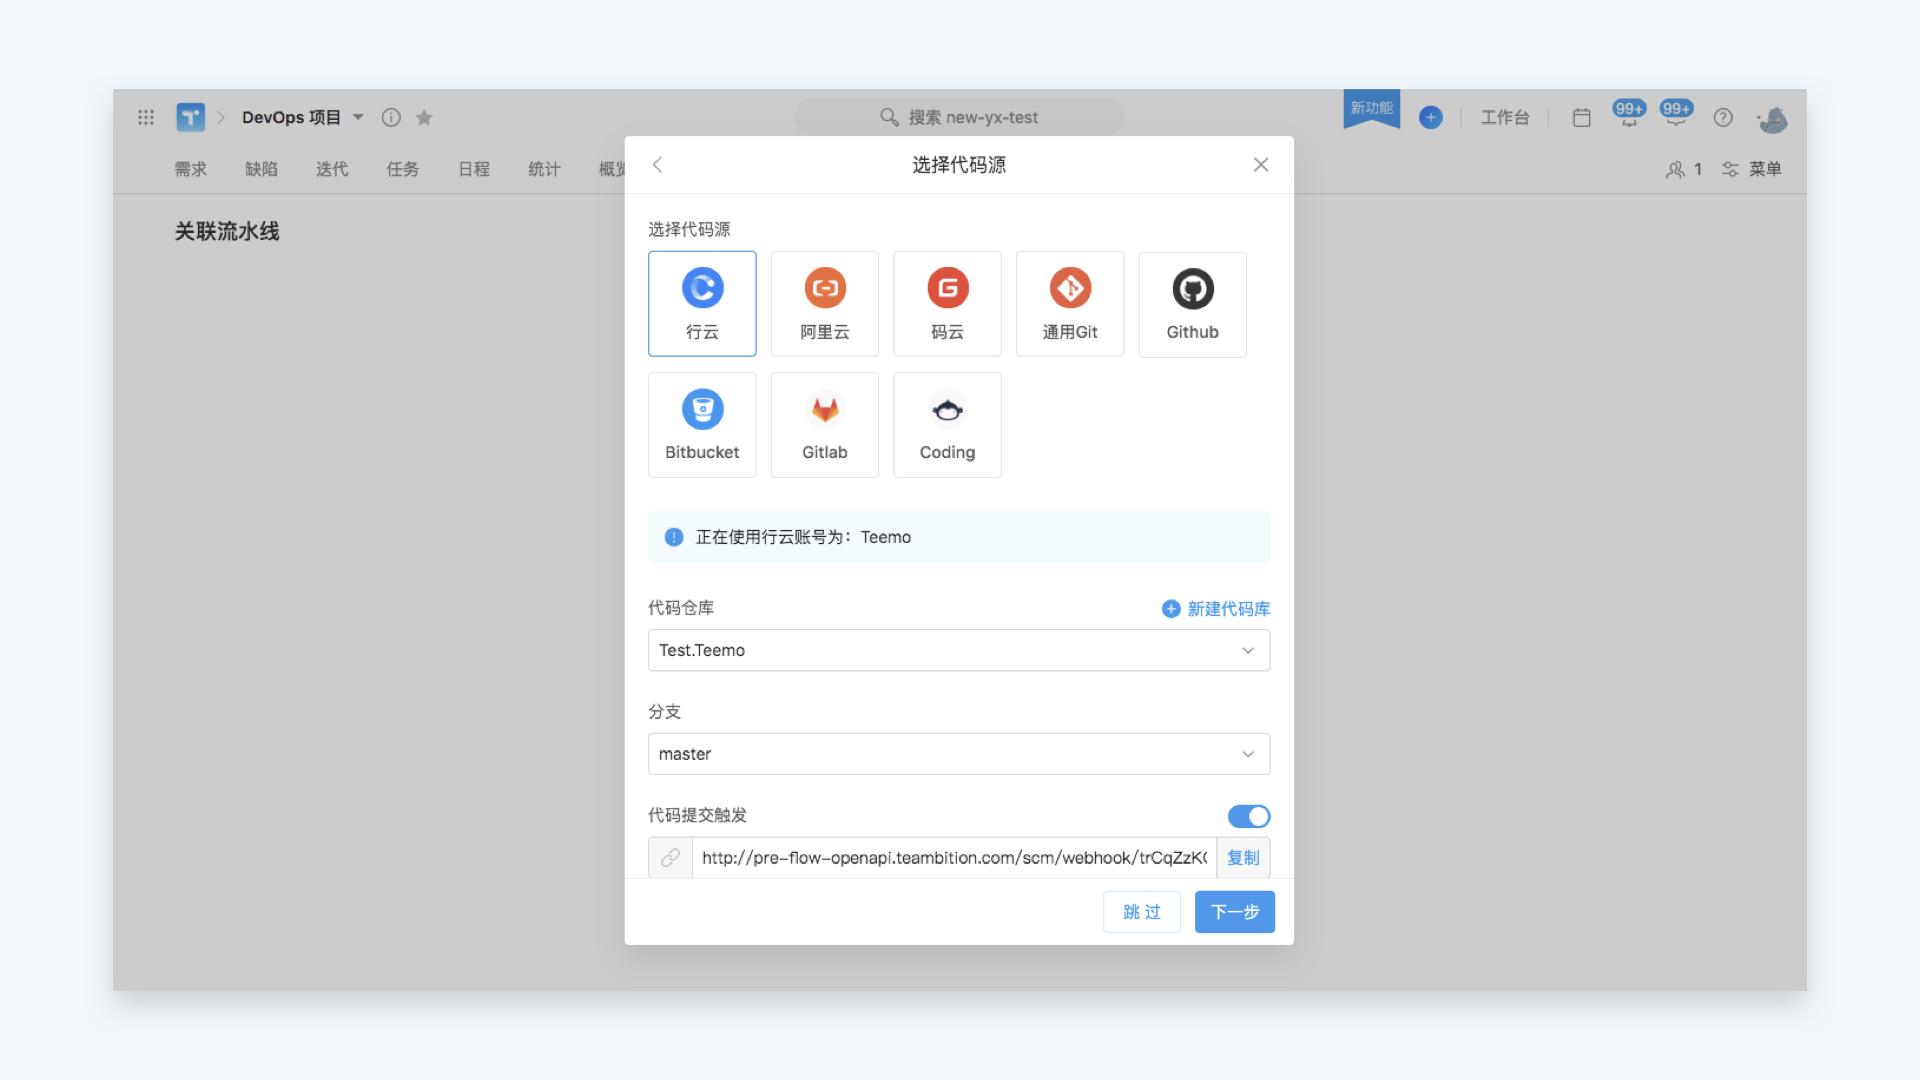
Task: Open the 需求 tab
Action: [191, 169]
